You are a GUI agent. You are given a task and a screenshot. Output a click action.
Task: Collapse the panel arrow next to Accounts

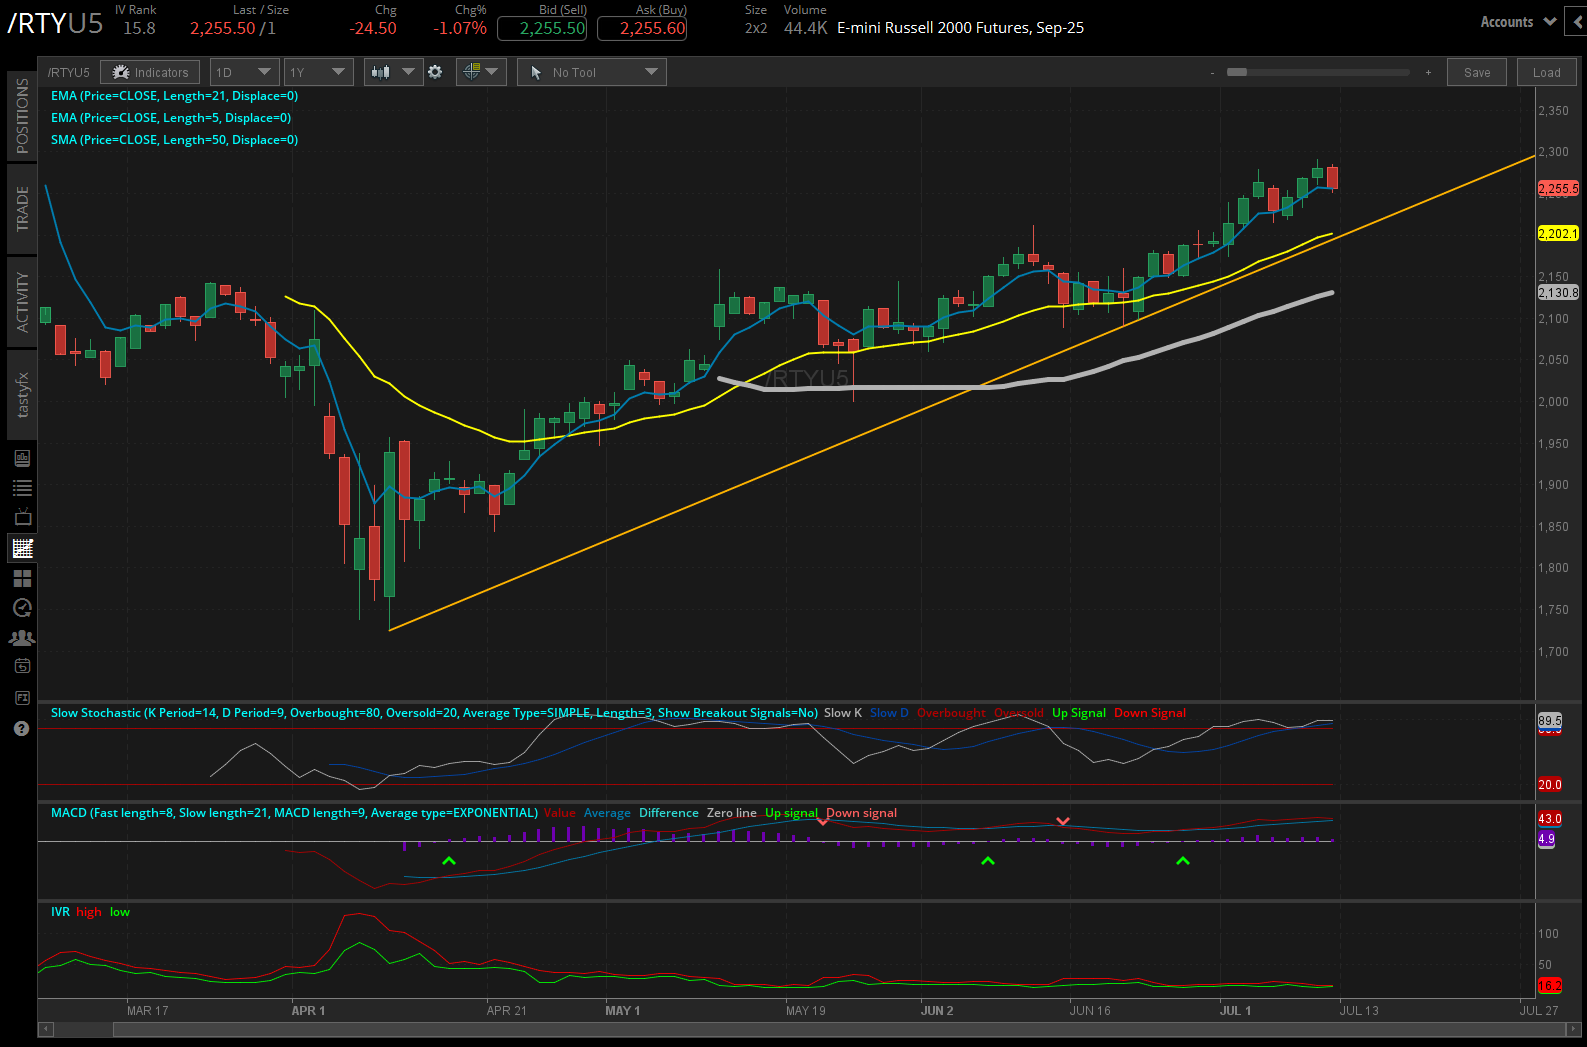1578,21
